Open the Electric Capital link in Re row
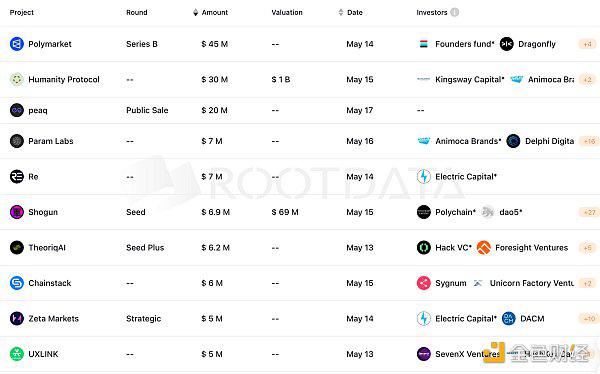The image size is (600, 374). (x=466, y=177)
